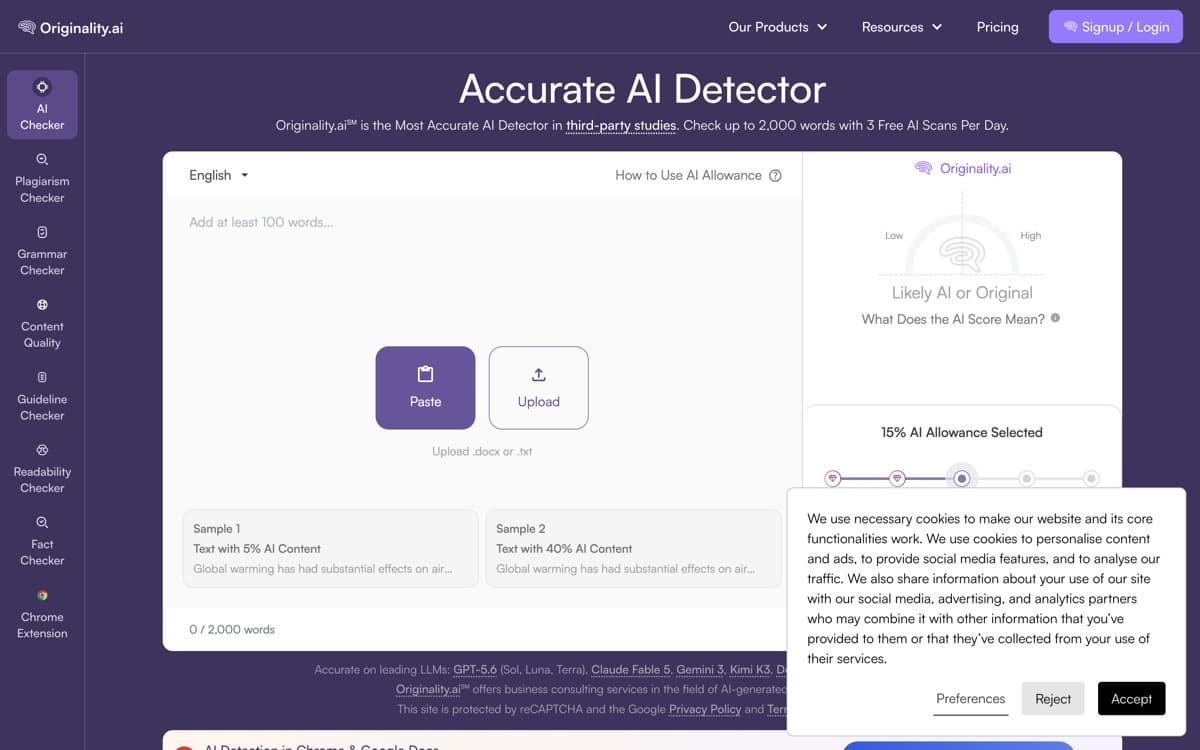Image resolution: width=1200 pixels, height=750 pixels.
Task: Open the GPT-5.6 link
Action: click(x=475, y=669)
